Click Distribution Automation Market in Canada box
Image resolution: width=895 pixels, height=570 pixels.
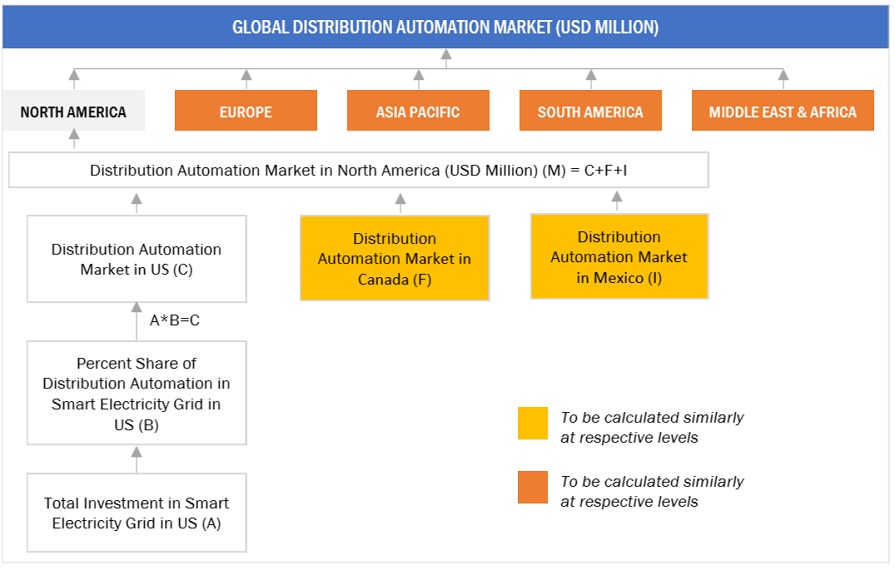[395, 258]
